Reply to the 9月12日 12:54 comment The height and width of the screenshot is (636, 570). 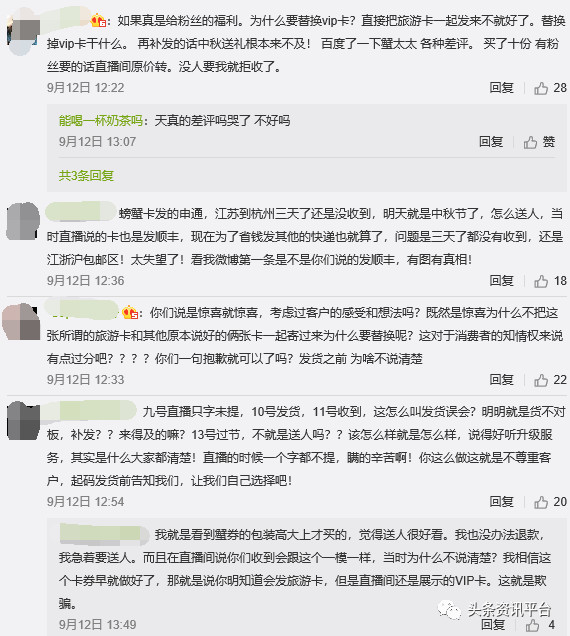pyautogui.click(x=501, y=502)
